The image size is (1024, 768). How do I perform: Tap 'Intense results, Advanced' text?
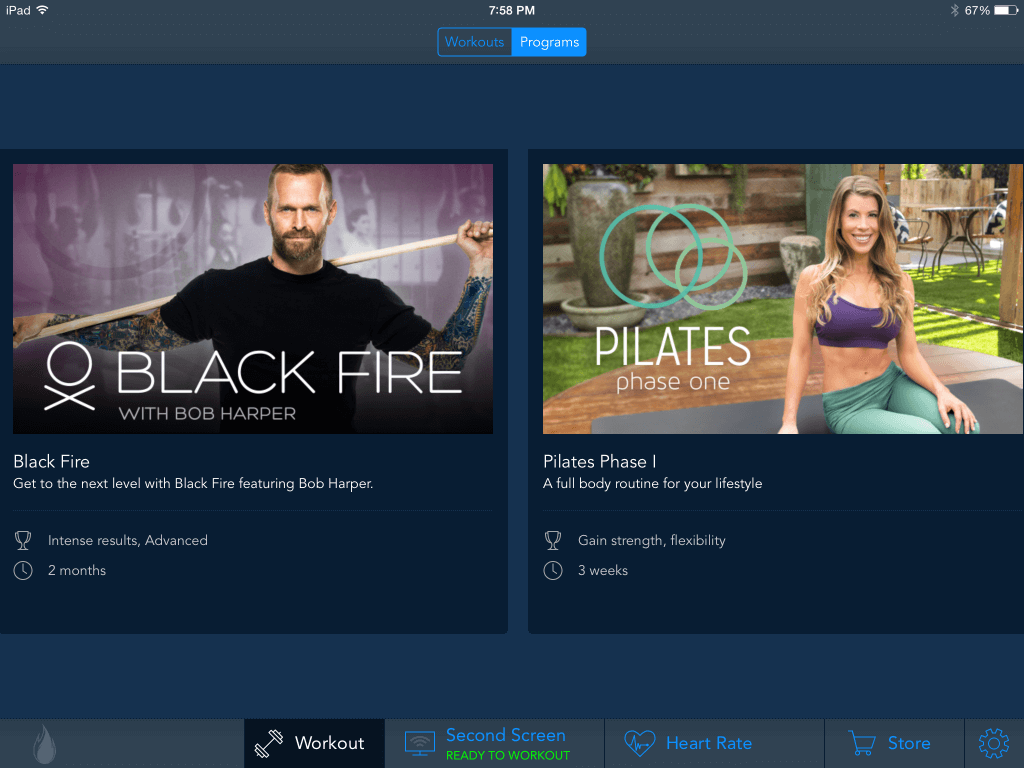(x=127, y=540)
